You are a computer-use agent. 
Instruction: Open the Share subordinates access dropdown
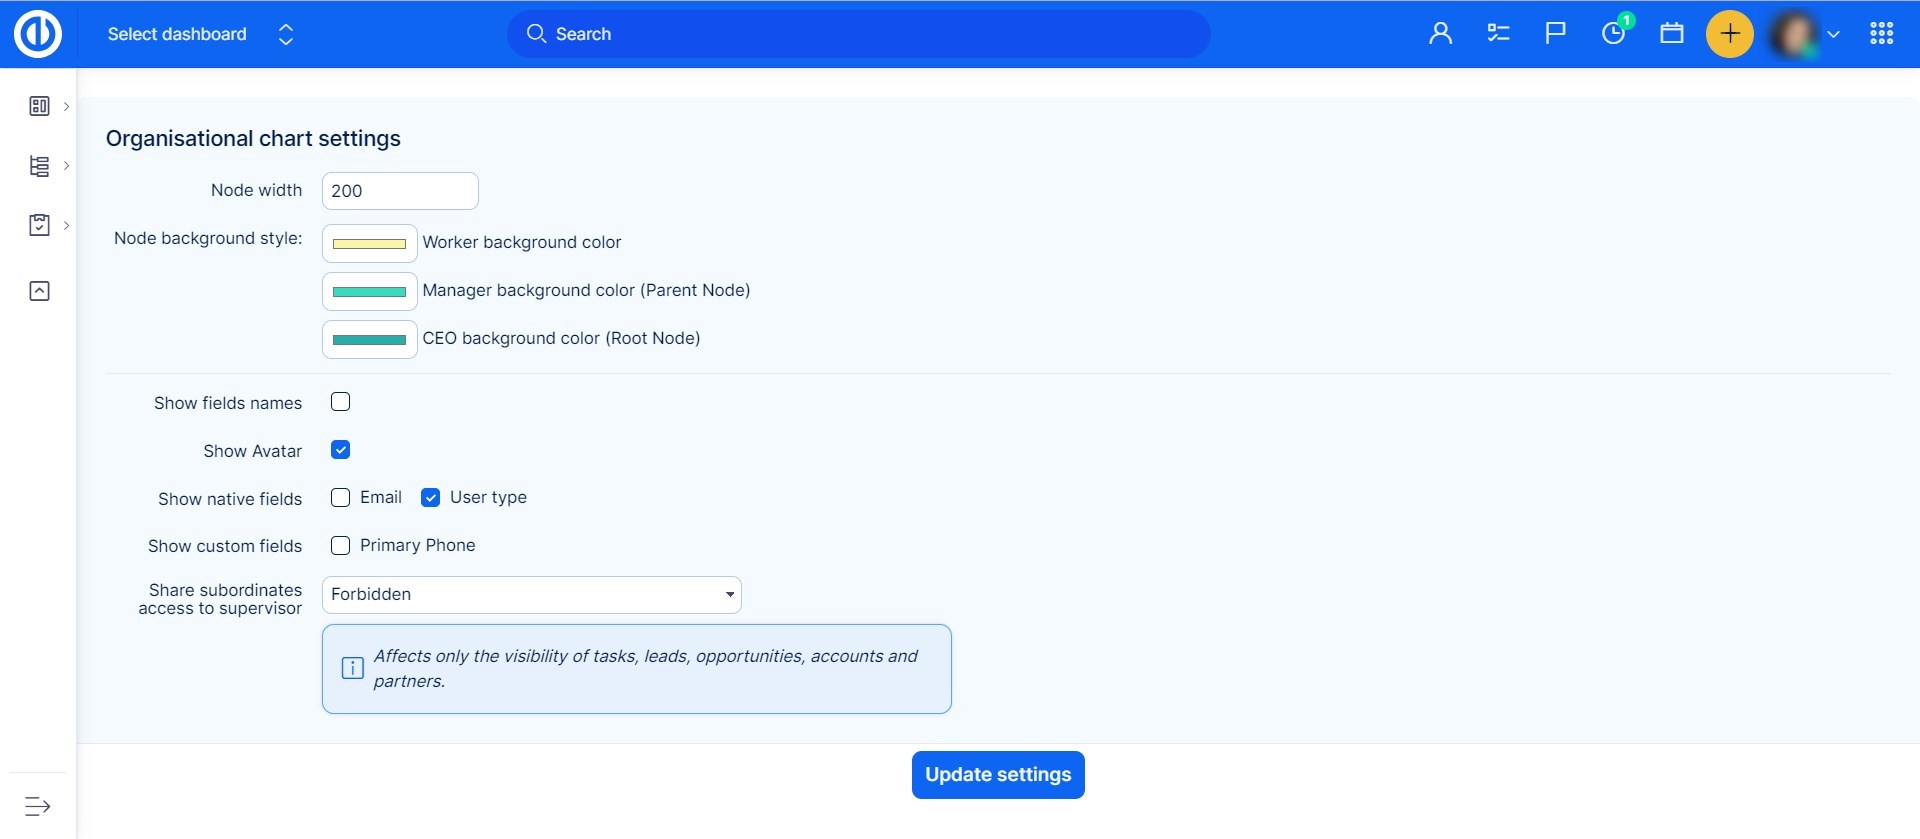pyautogui.click(x=531, y=595)
